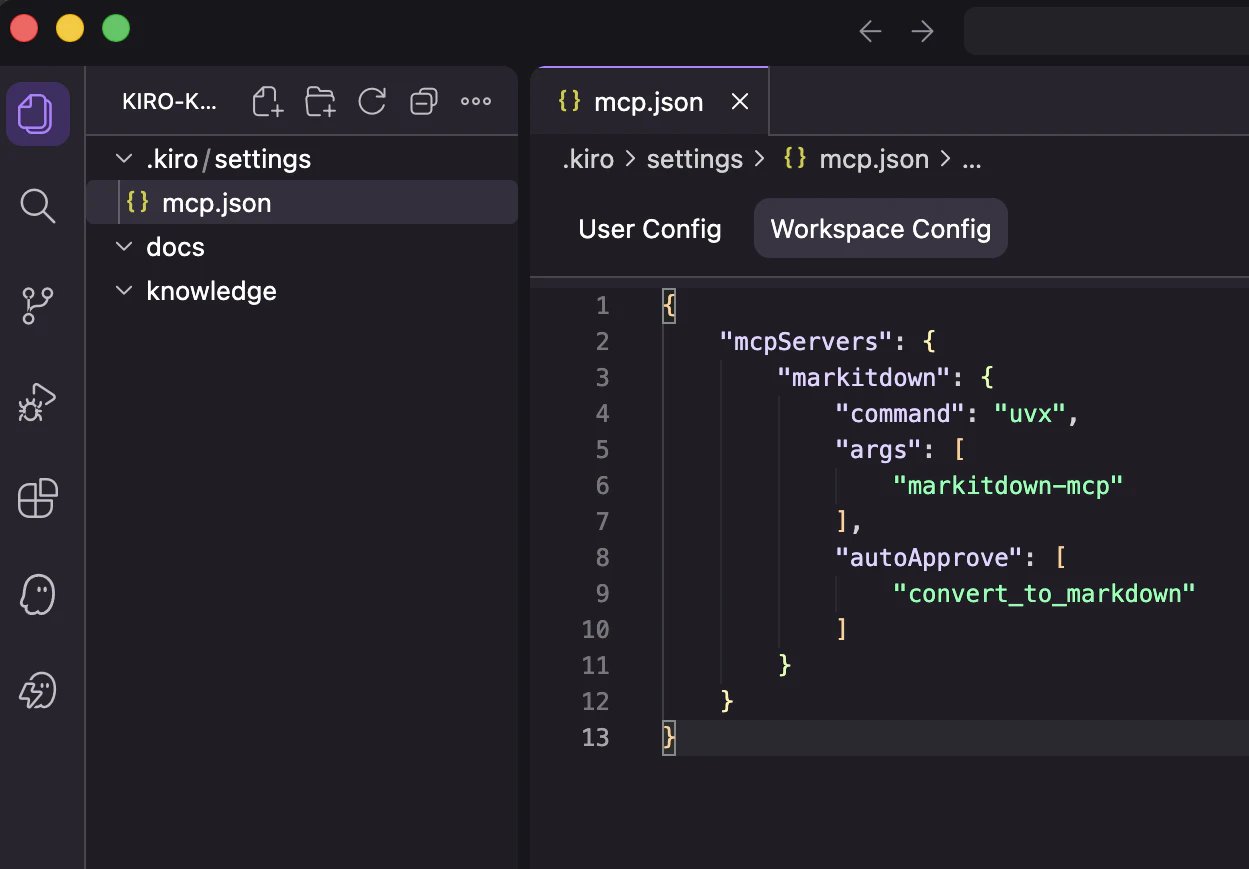This screenshot has height=869, width=1249.
Task: Open explorer more actions menu
Action: [x=476, y=101]
